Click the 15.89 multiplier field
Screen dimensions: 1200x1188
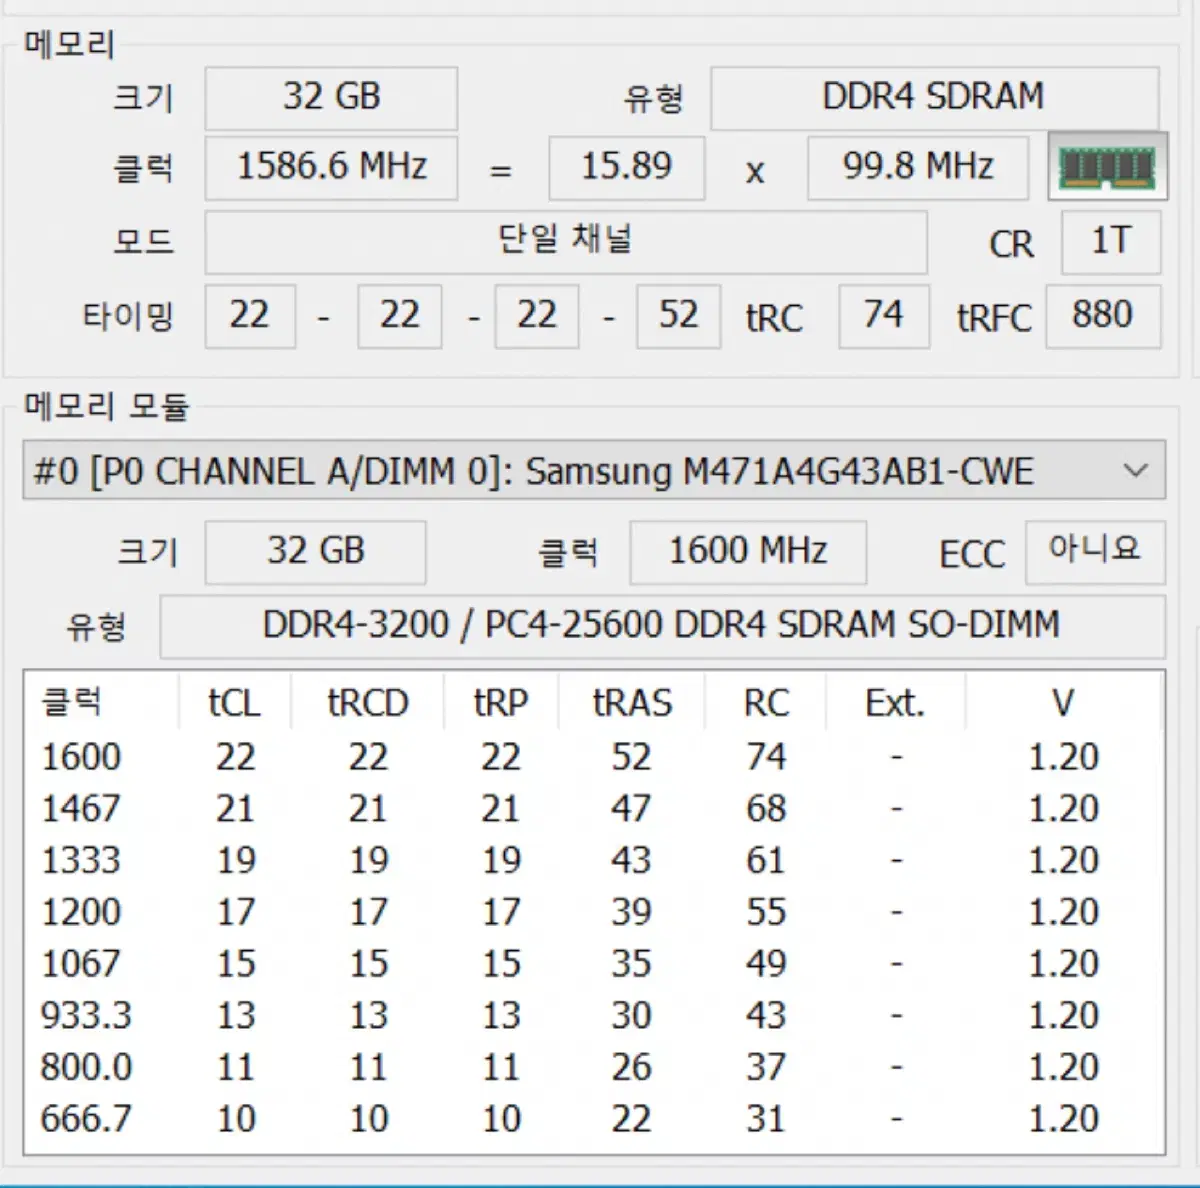tap(626, 167)
